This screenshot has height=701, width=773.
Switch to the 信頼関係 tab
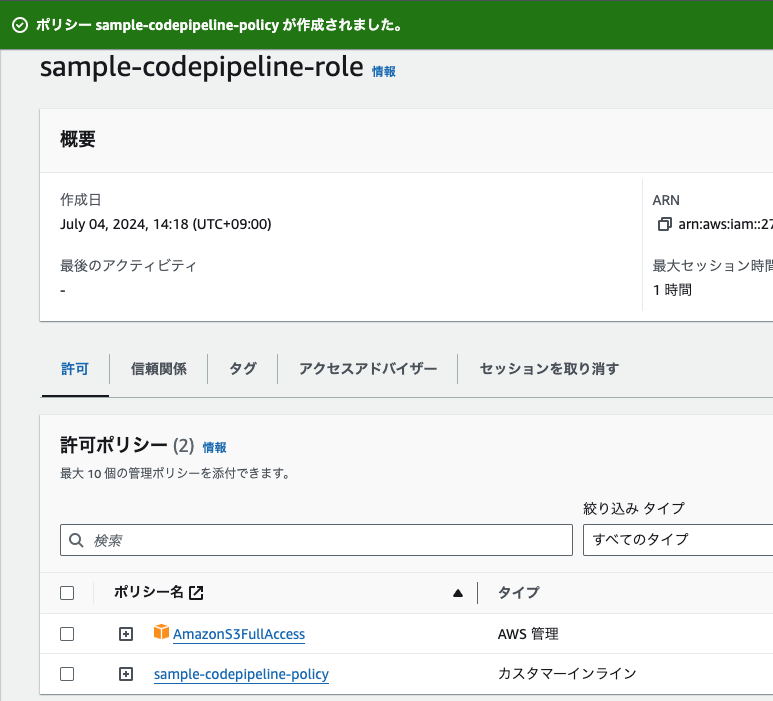pyautogui.click(x=159, y=368)
